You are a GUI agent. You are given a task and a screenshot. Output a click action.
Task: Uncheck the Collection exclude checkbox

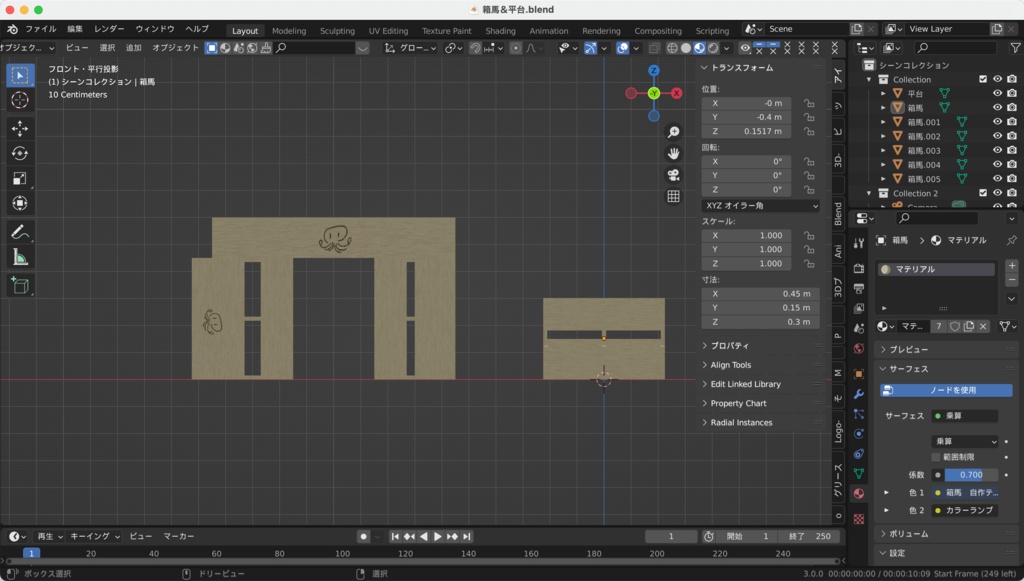983,79
